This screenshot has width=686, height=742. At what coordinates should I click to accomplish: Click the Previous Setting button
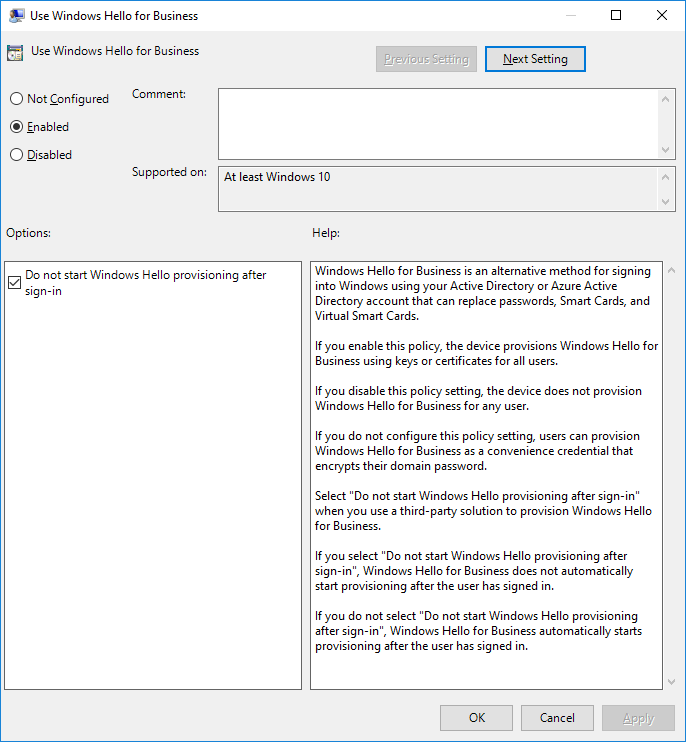[x=426, y=59]
